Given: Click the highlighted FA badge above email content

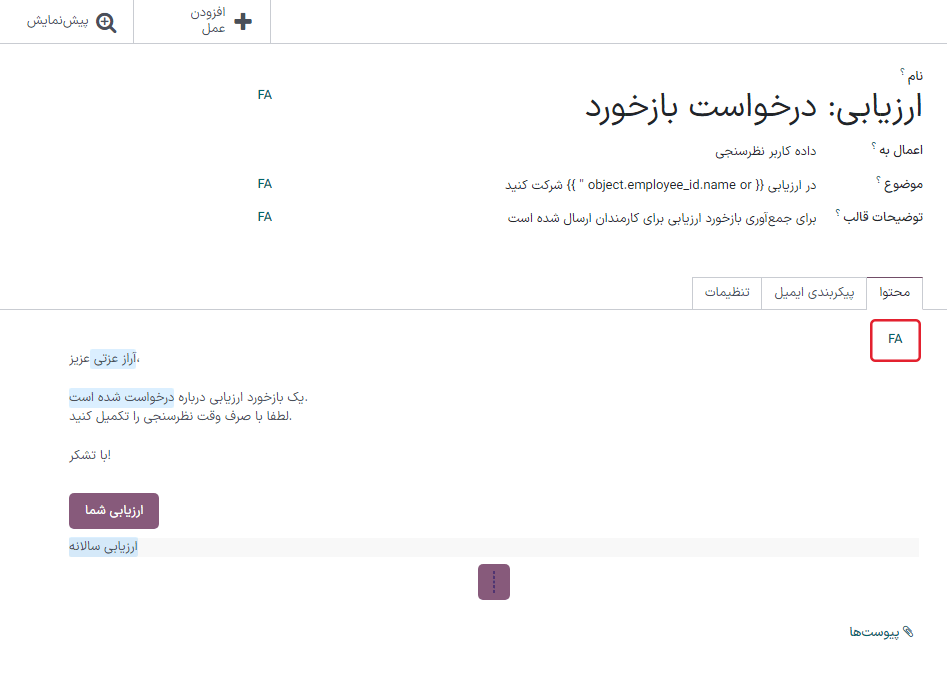Looking at the screenshot, I should pyautogui.click(x=894, y=340).
